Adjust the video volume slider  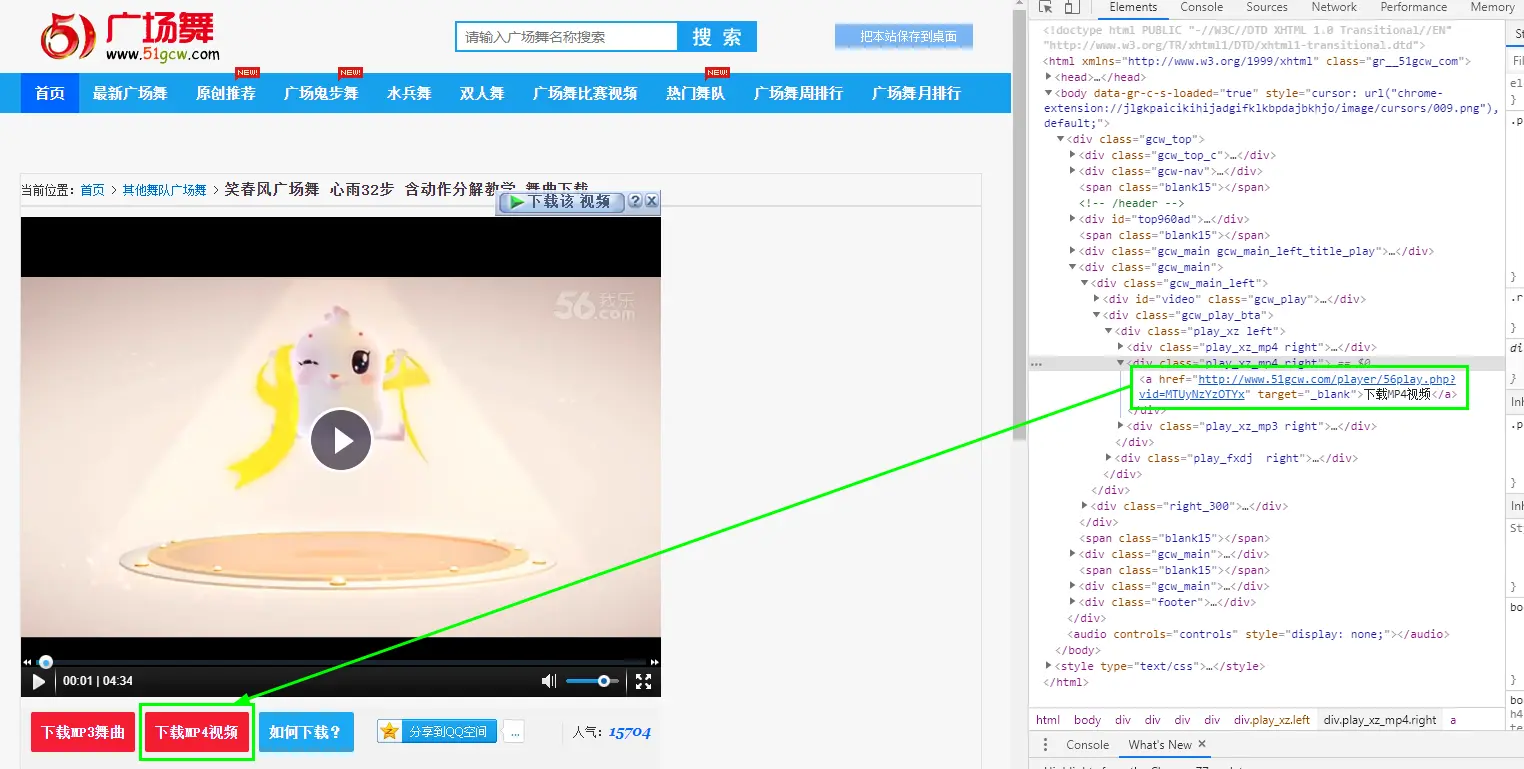(x=594, y=681)
